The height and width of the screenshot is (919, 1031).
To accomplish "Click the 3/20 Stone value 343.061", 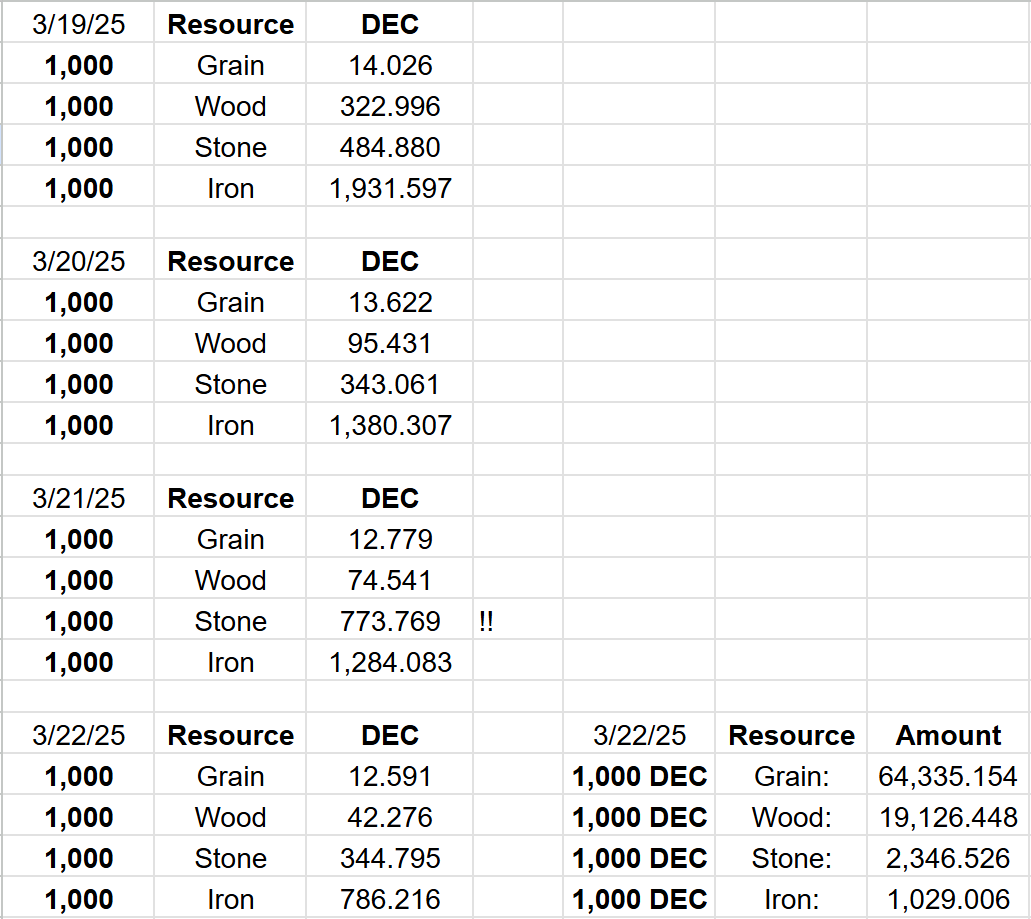I will tap(390, 384).
